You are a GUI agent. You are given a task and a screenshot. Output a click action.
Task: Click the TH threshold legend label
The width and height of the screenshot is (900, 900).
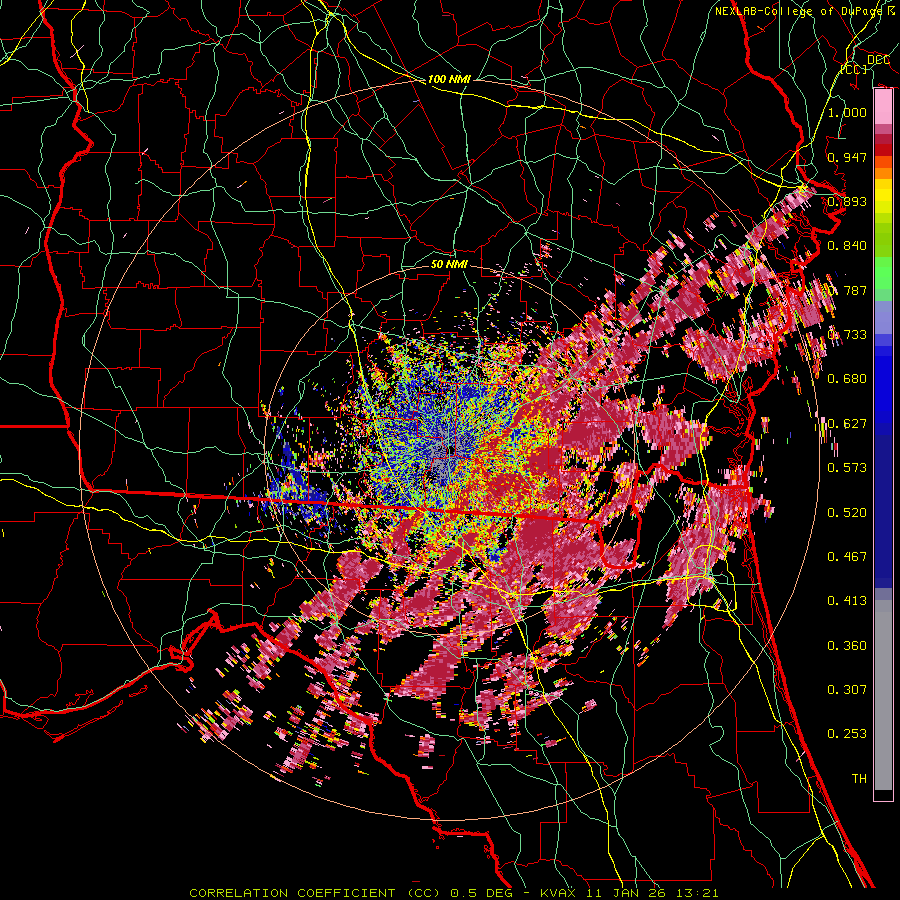[x=859, y=779]
